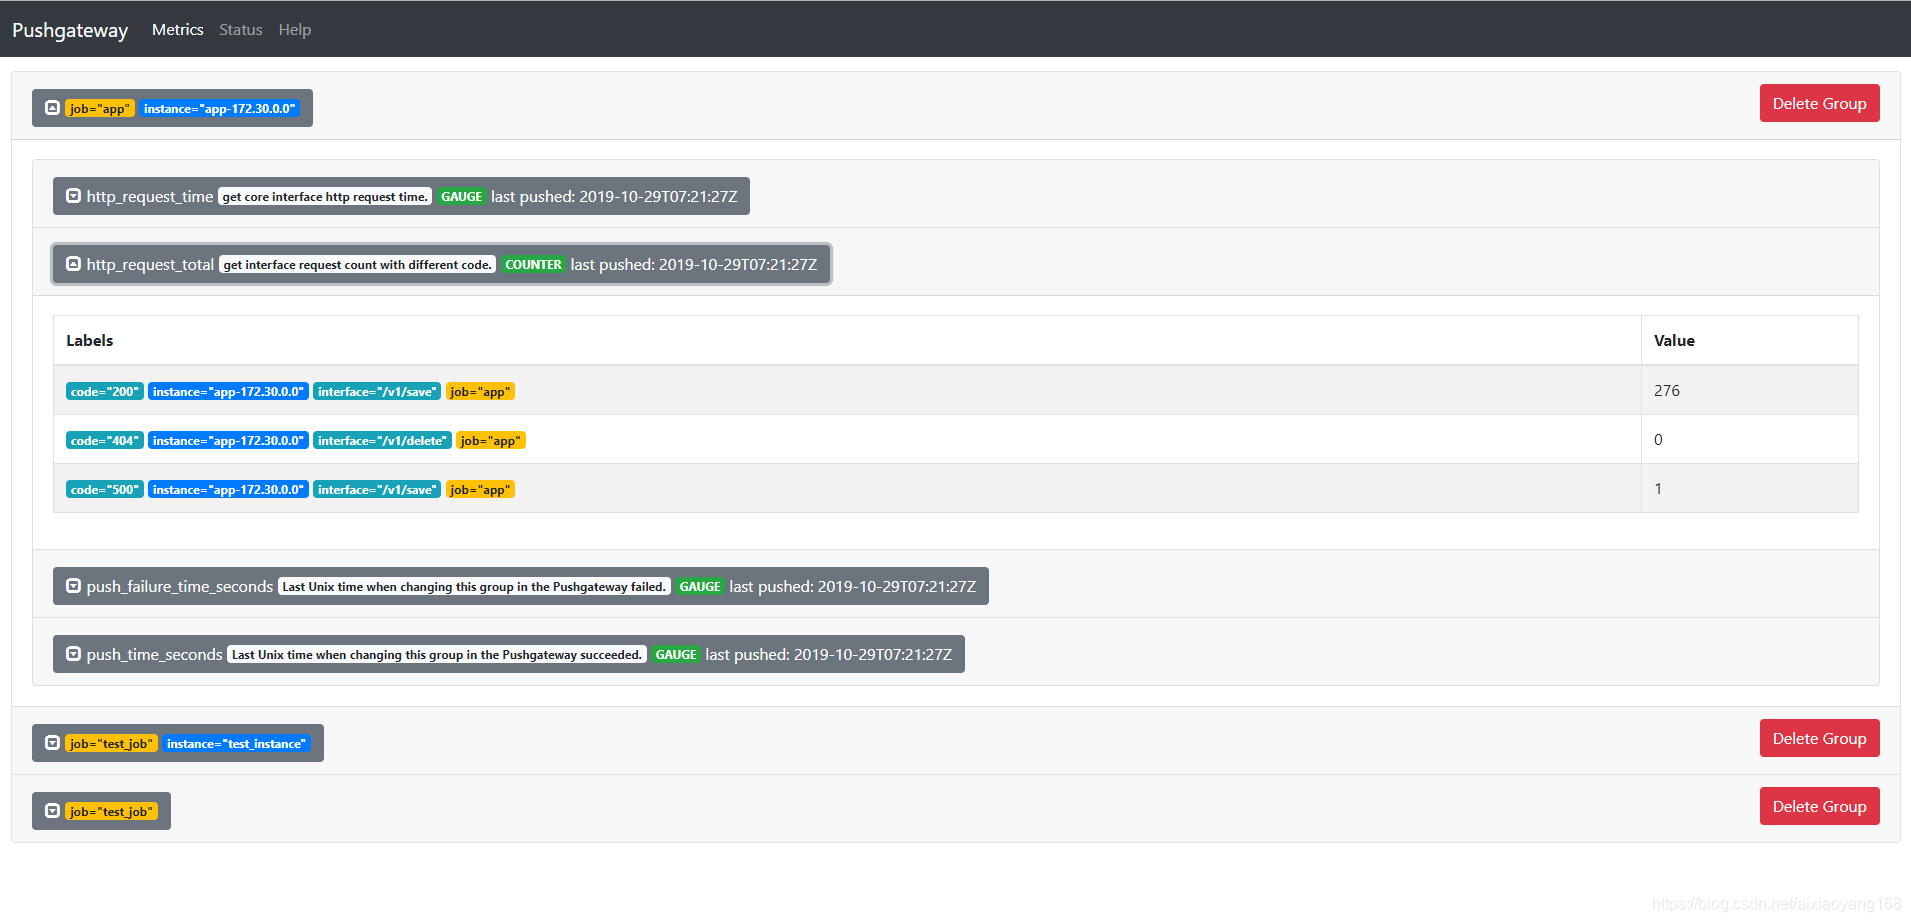
Task: Click 'Last Unix time ... Pushgateway failed.' help text
Action: (x=474, y=587)
